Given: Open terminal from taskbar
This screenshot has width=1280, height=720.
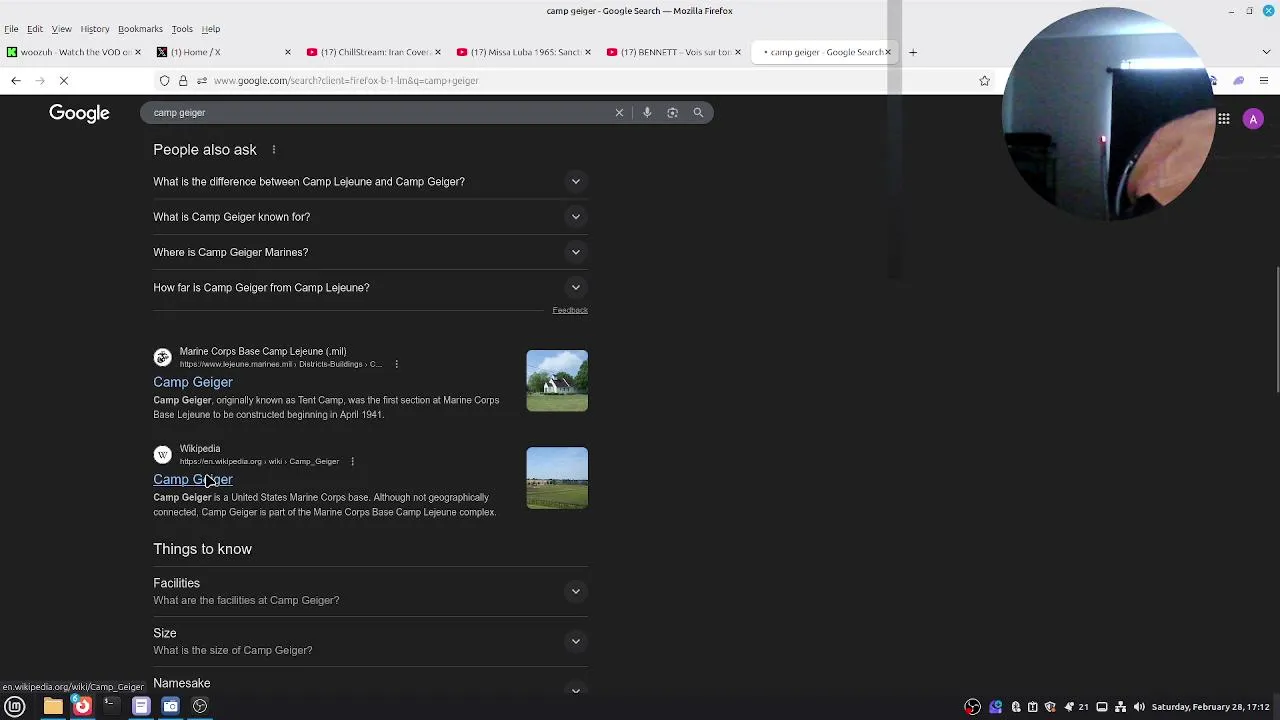Looking at the screenshot, I should coord(111,706).
